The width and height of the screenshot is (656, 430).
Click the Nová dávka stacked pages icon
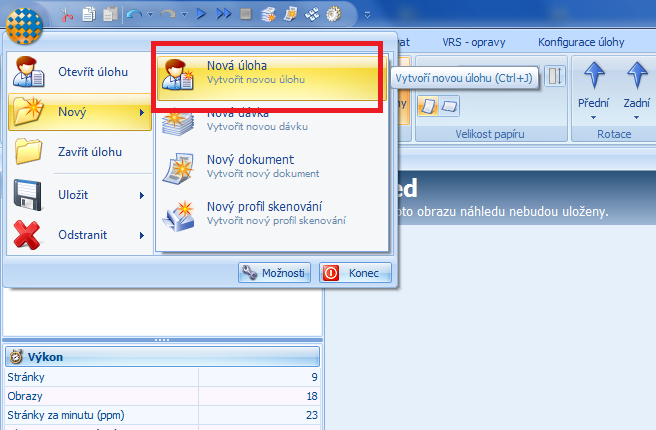(178, 122)
